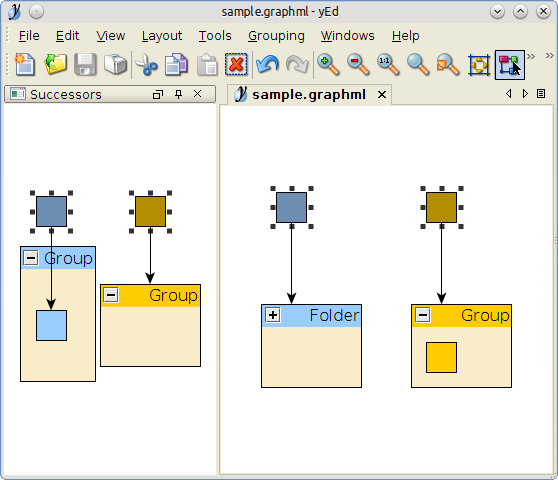This screenshot has height=480, width=558.
Task: Reset zoom with the 1:1 icon
Action: [x=388, y=64]
